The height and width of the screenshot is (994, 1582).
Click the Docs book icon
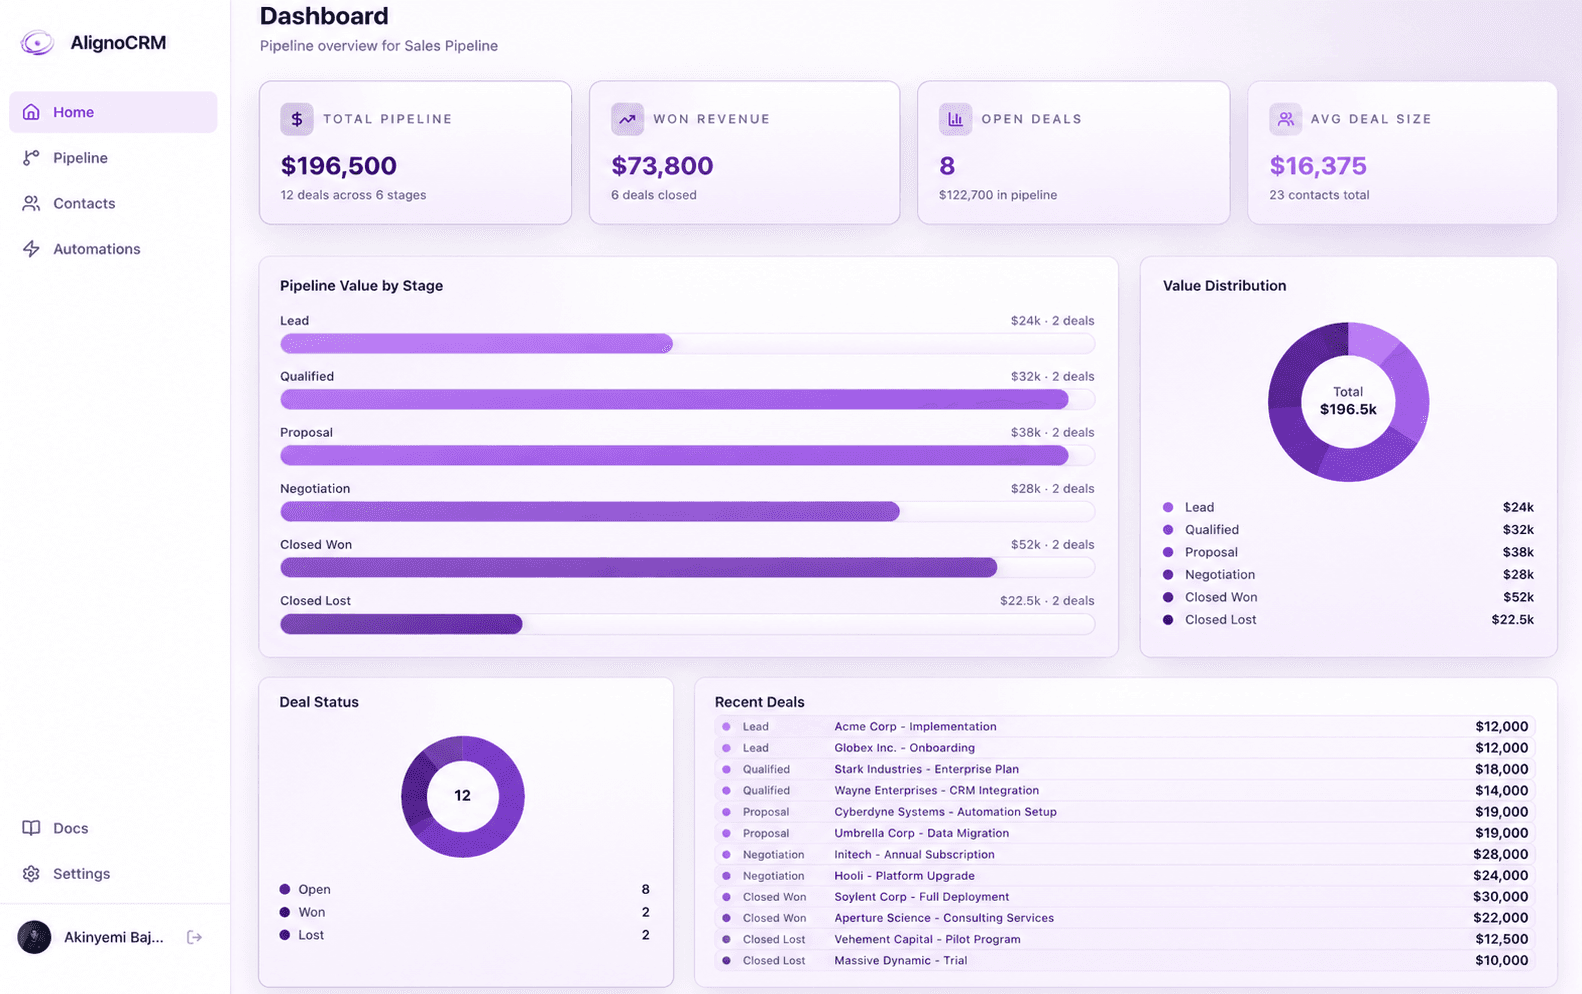[x=31, y=828]
